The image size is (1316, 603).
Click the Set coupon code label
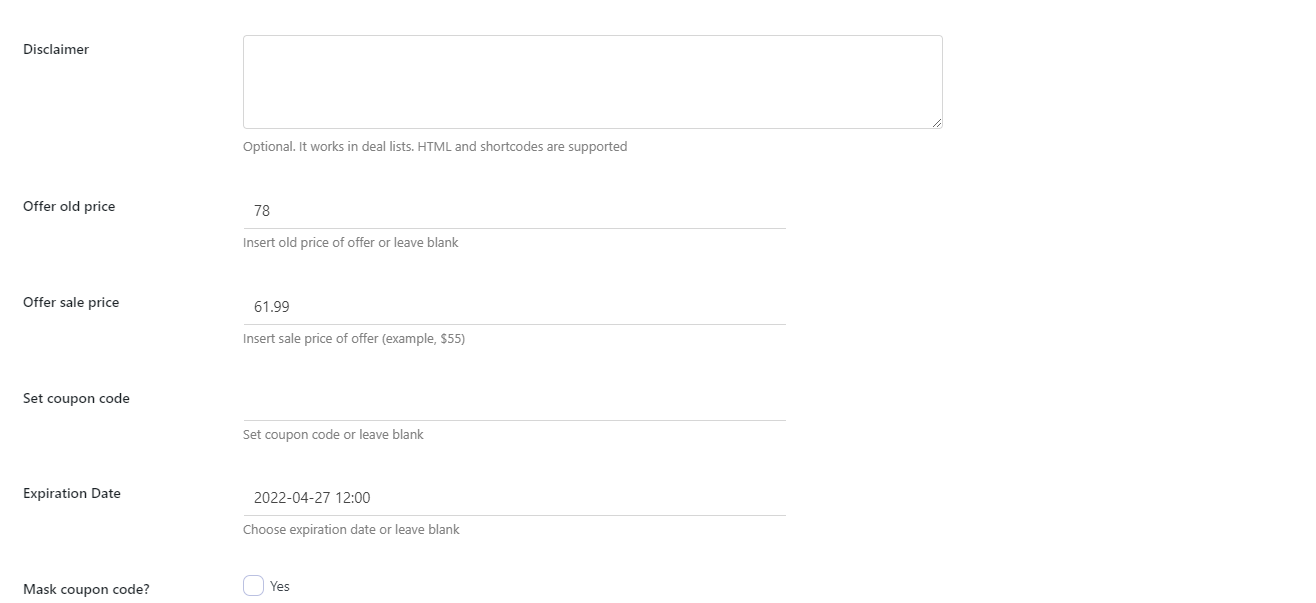76,398
